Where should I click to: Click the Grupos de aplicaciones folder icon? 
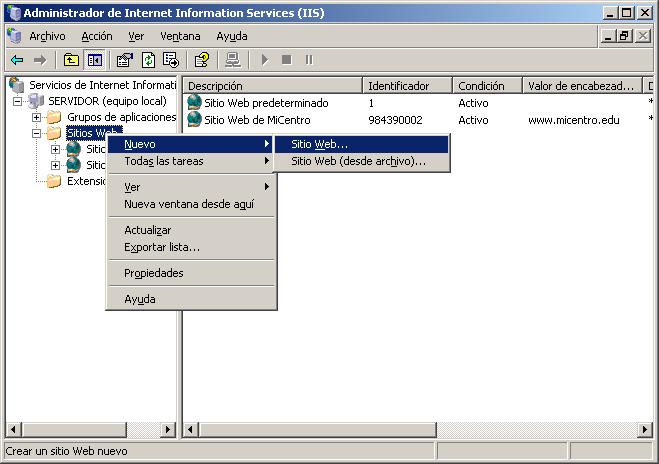tap(54, 117)
